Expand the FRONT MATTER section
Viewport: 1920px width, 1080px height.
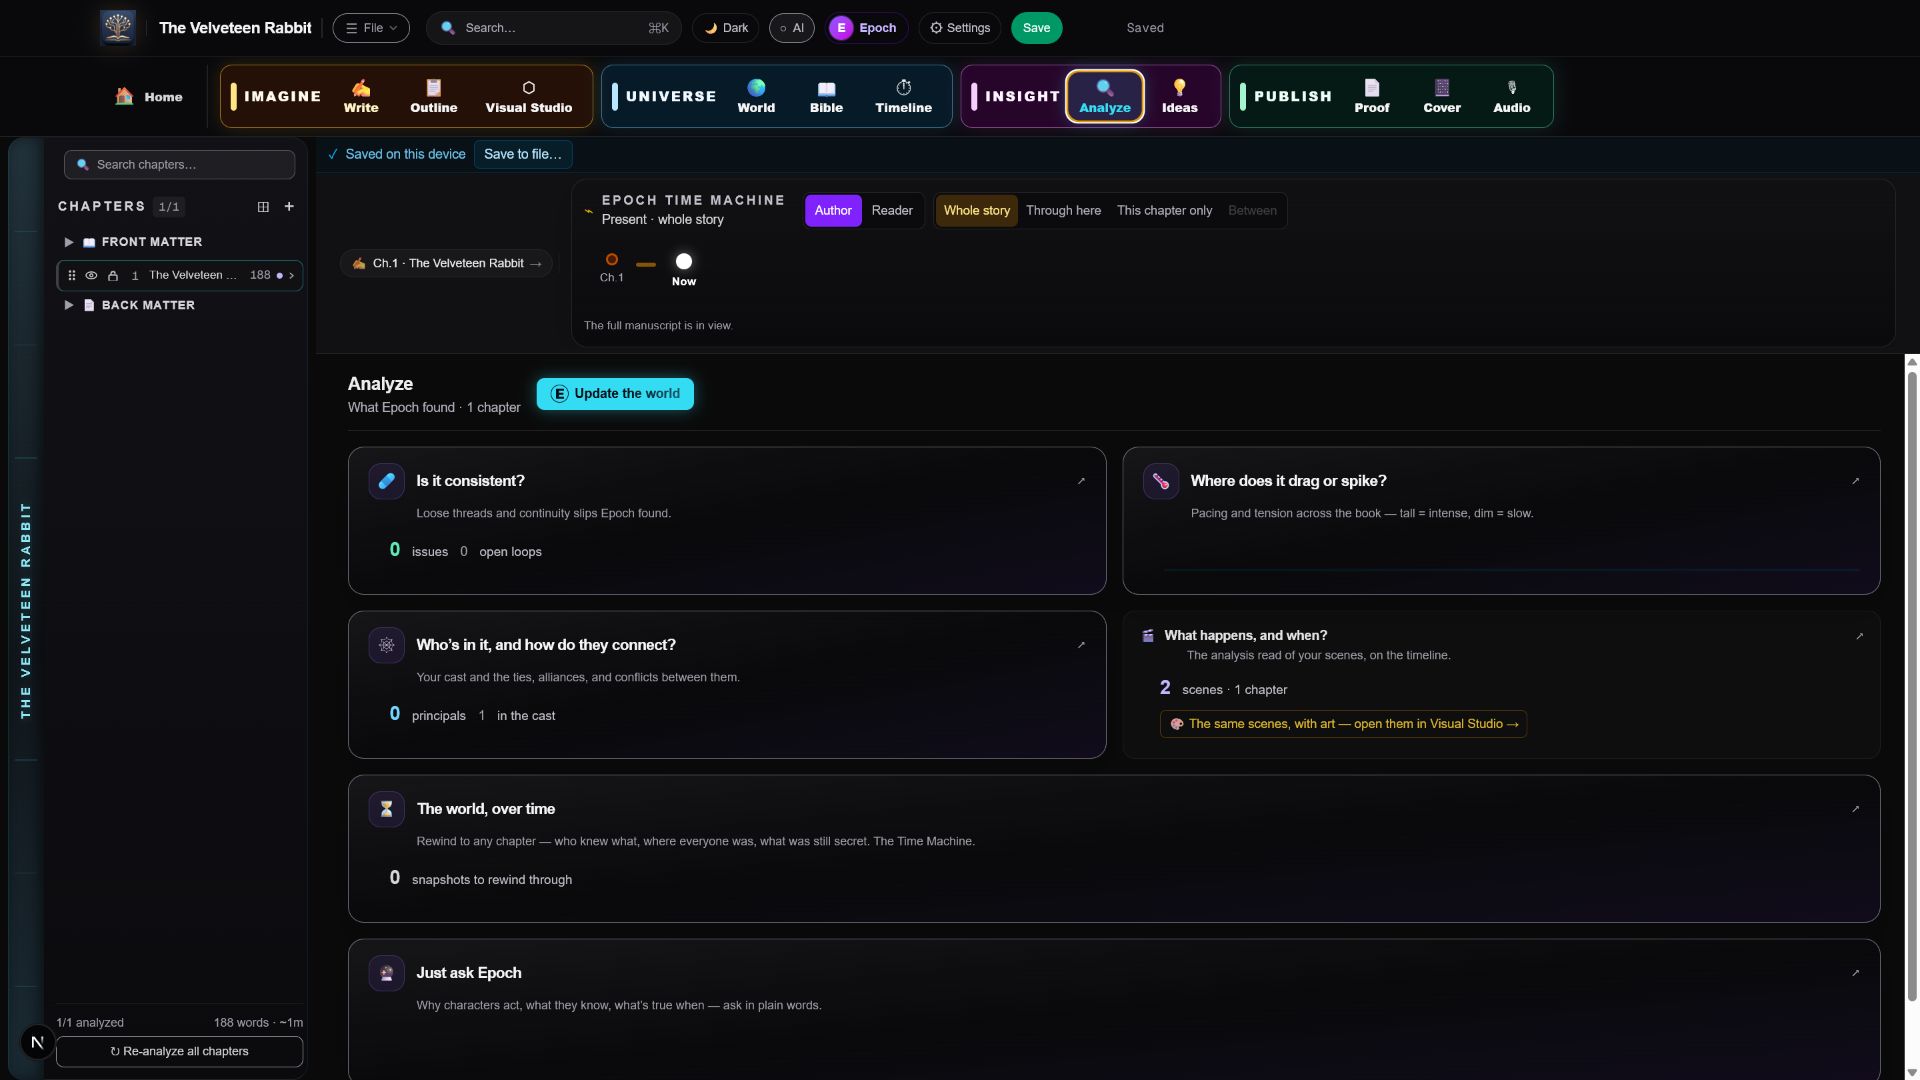pos(68,242)
